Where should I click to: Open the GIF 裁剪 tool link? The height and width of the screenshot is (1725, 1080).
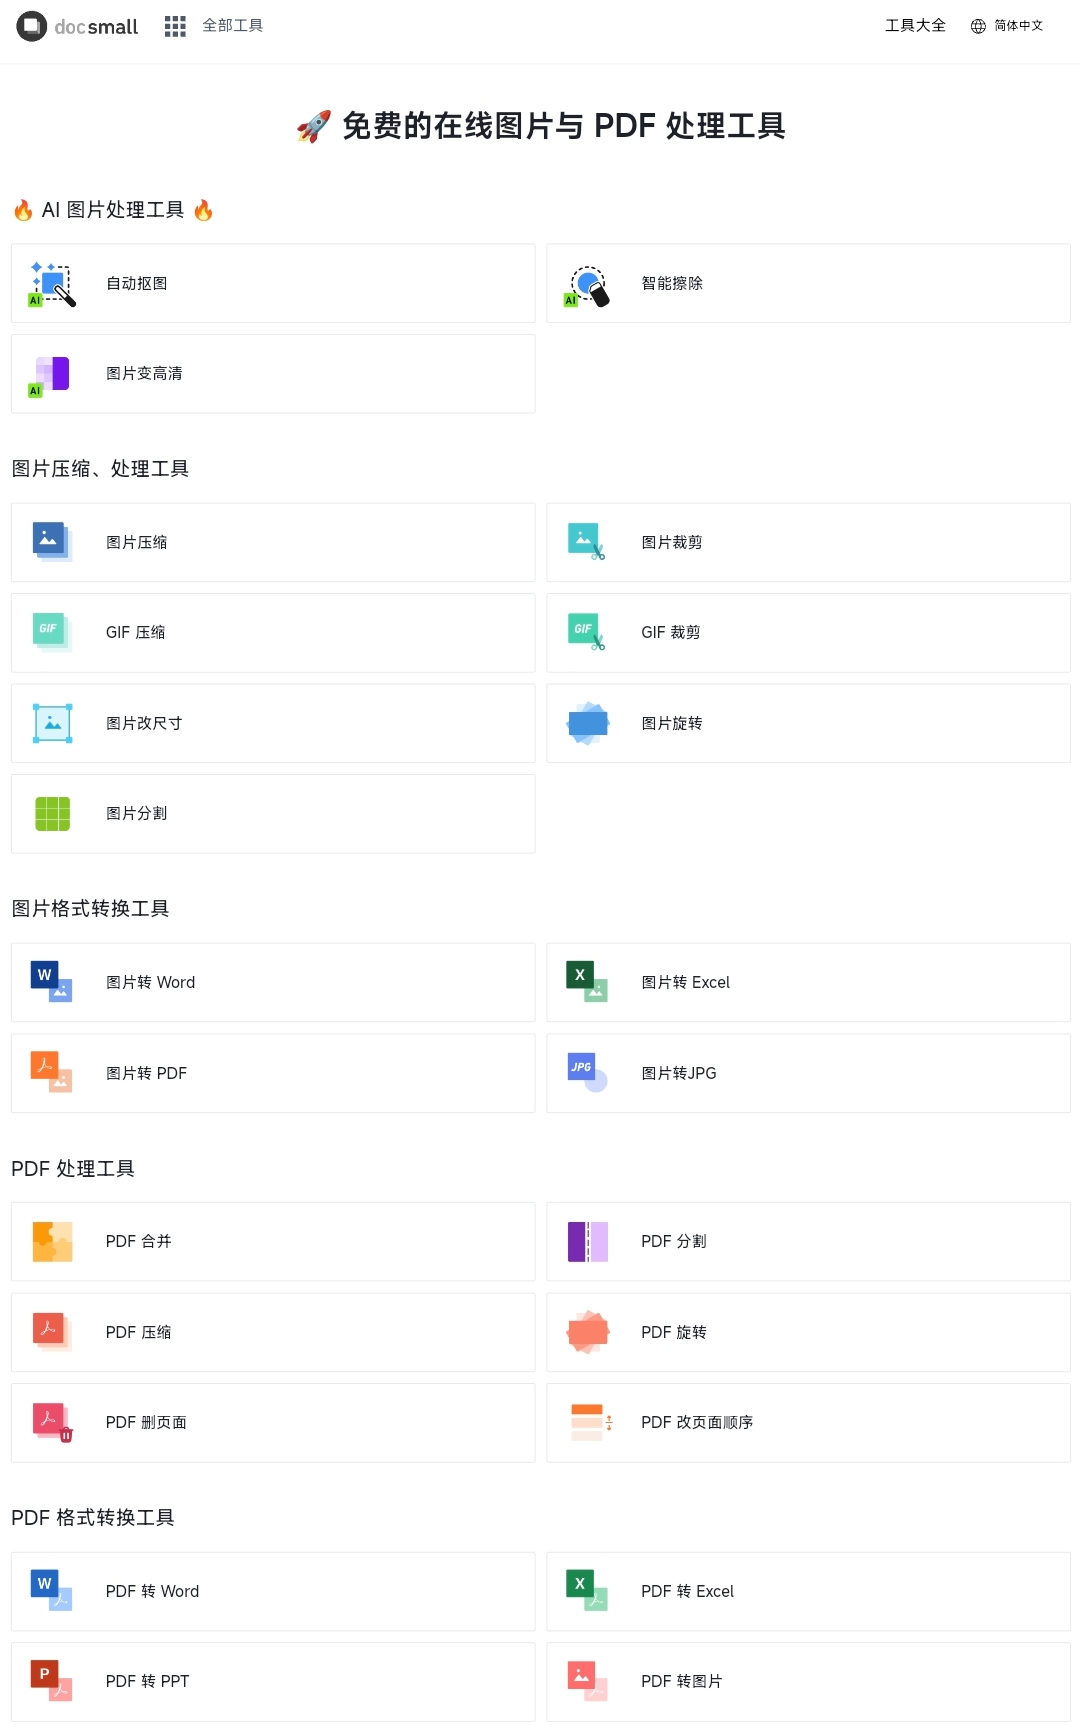809,633
